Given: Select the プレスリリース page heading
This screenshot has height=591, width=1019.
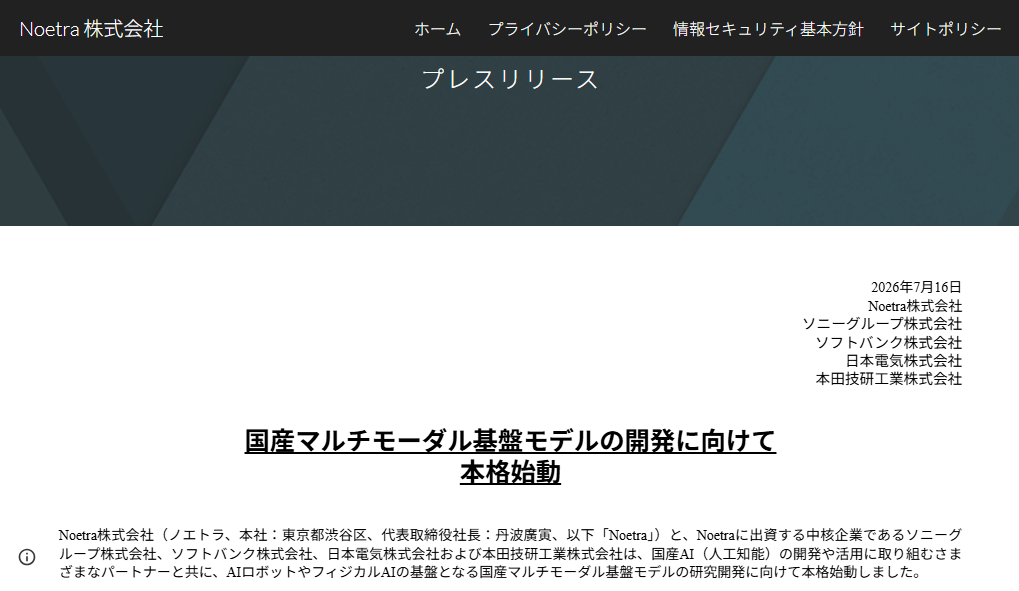Looking at the screenshot, I should click(510, 79).
